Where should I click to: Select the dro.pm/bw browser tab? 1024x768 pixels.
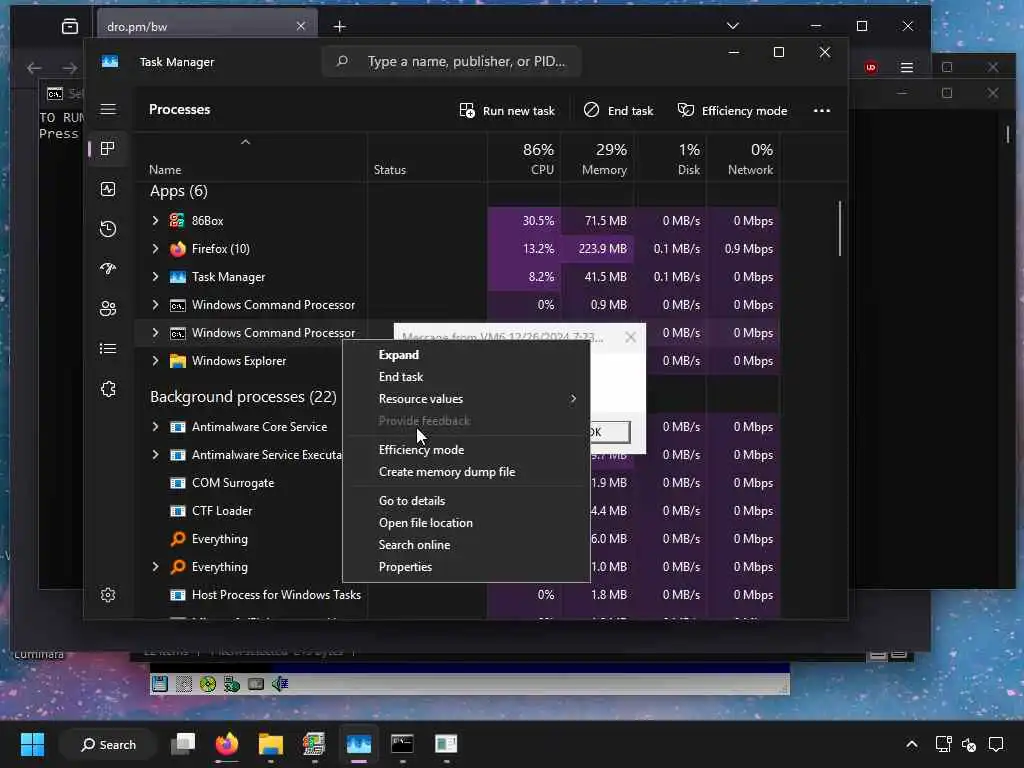pyautogui.click(x=207, y=27)
